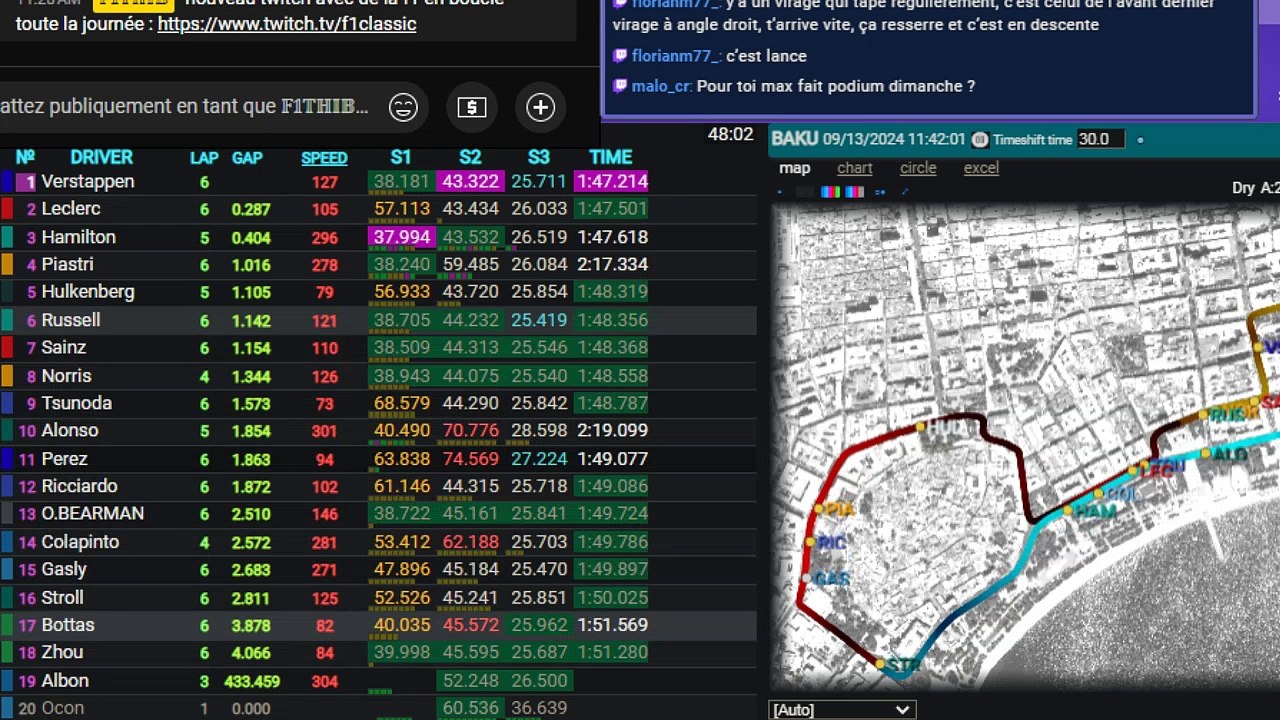This screenshot has width=1280, height=720.
Task: Open the emoji picker in chat box
Action: [403, 107]
